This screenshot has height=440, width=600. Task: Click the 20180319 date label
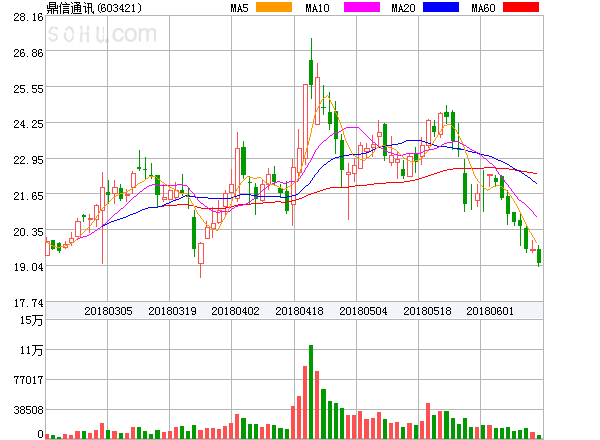click(x=172, y=311)
